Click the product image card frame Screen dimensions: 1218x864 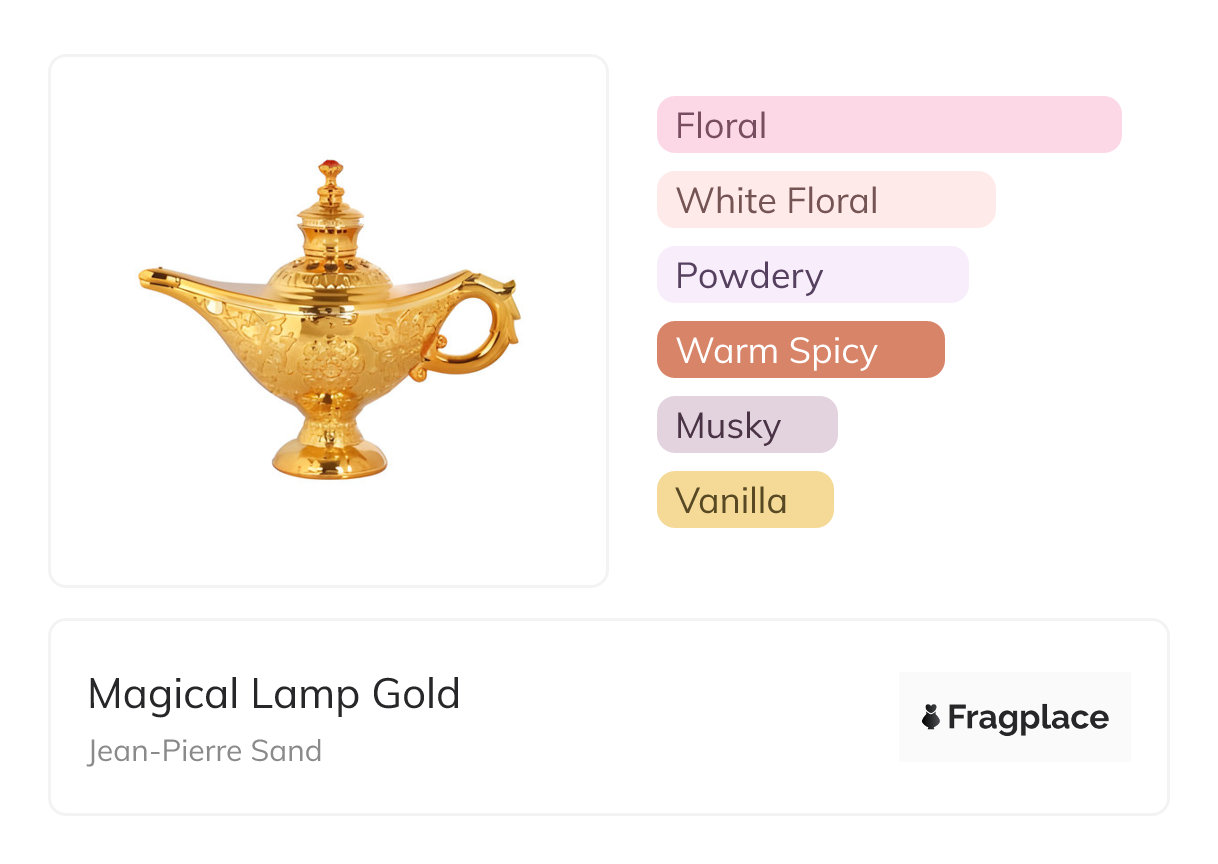pos(329,321)
